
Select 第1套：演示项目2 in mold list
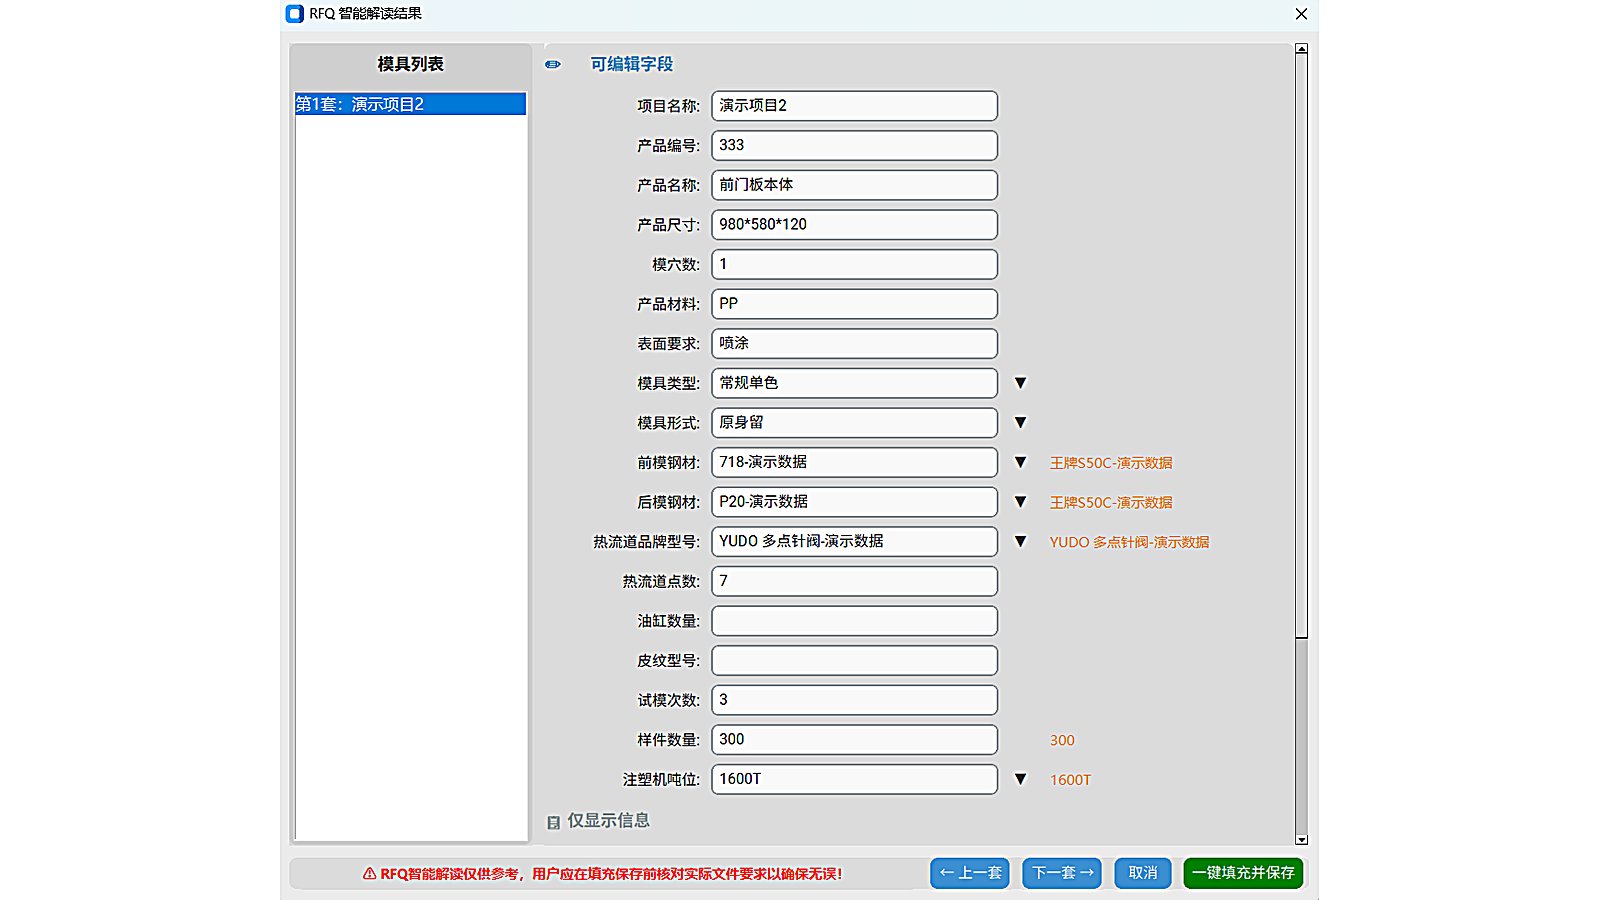(410, 104)
